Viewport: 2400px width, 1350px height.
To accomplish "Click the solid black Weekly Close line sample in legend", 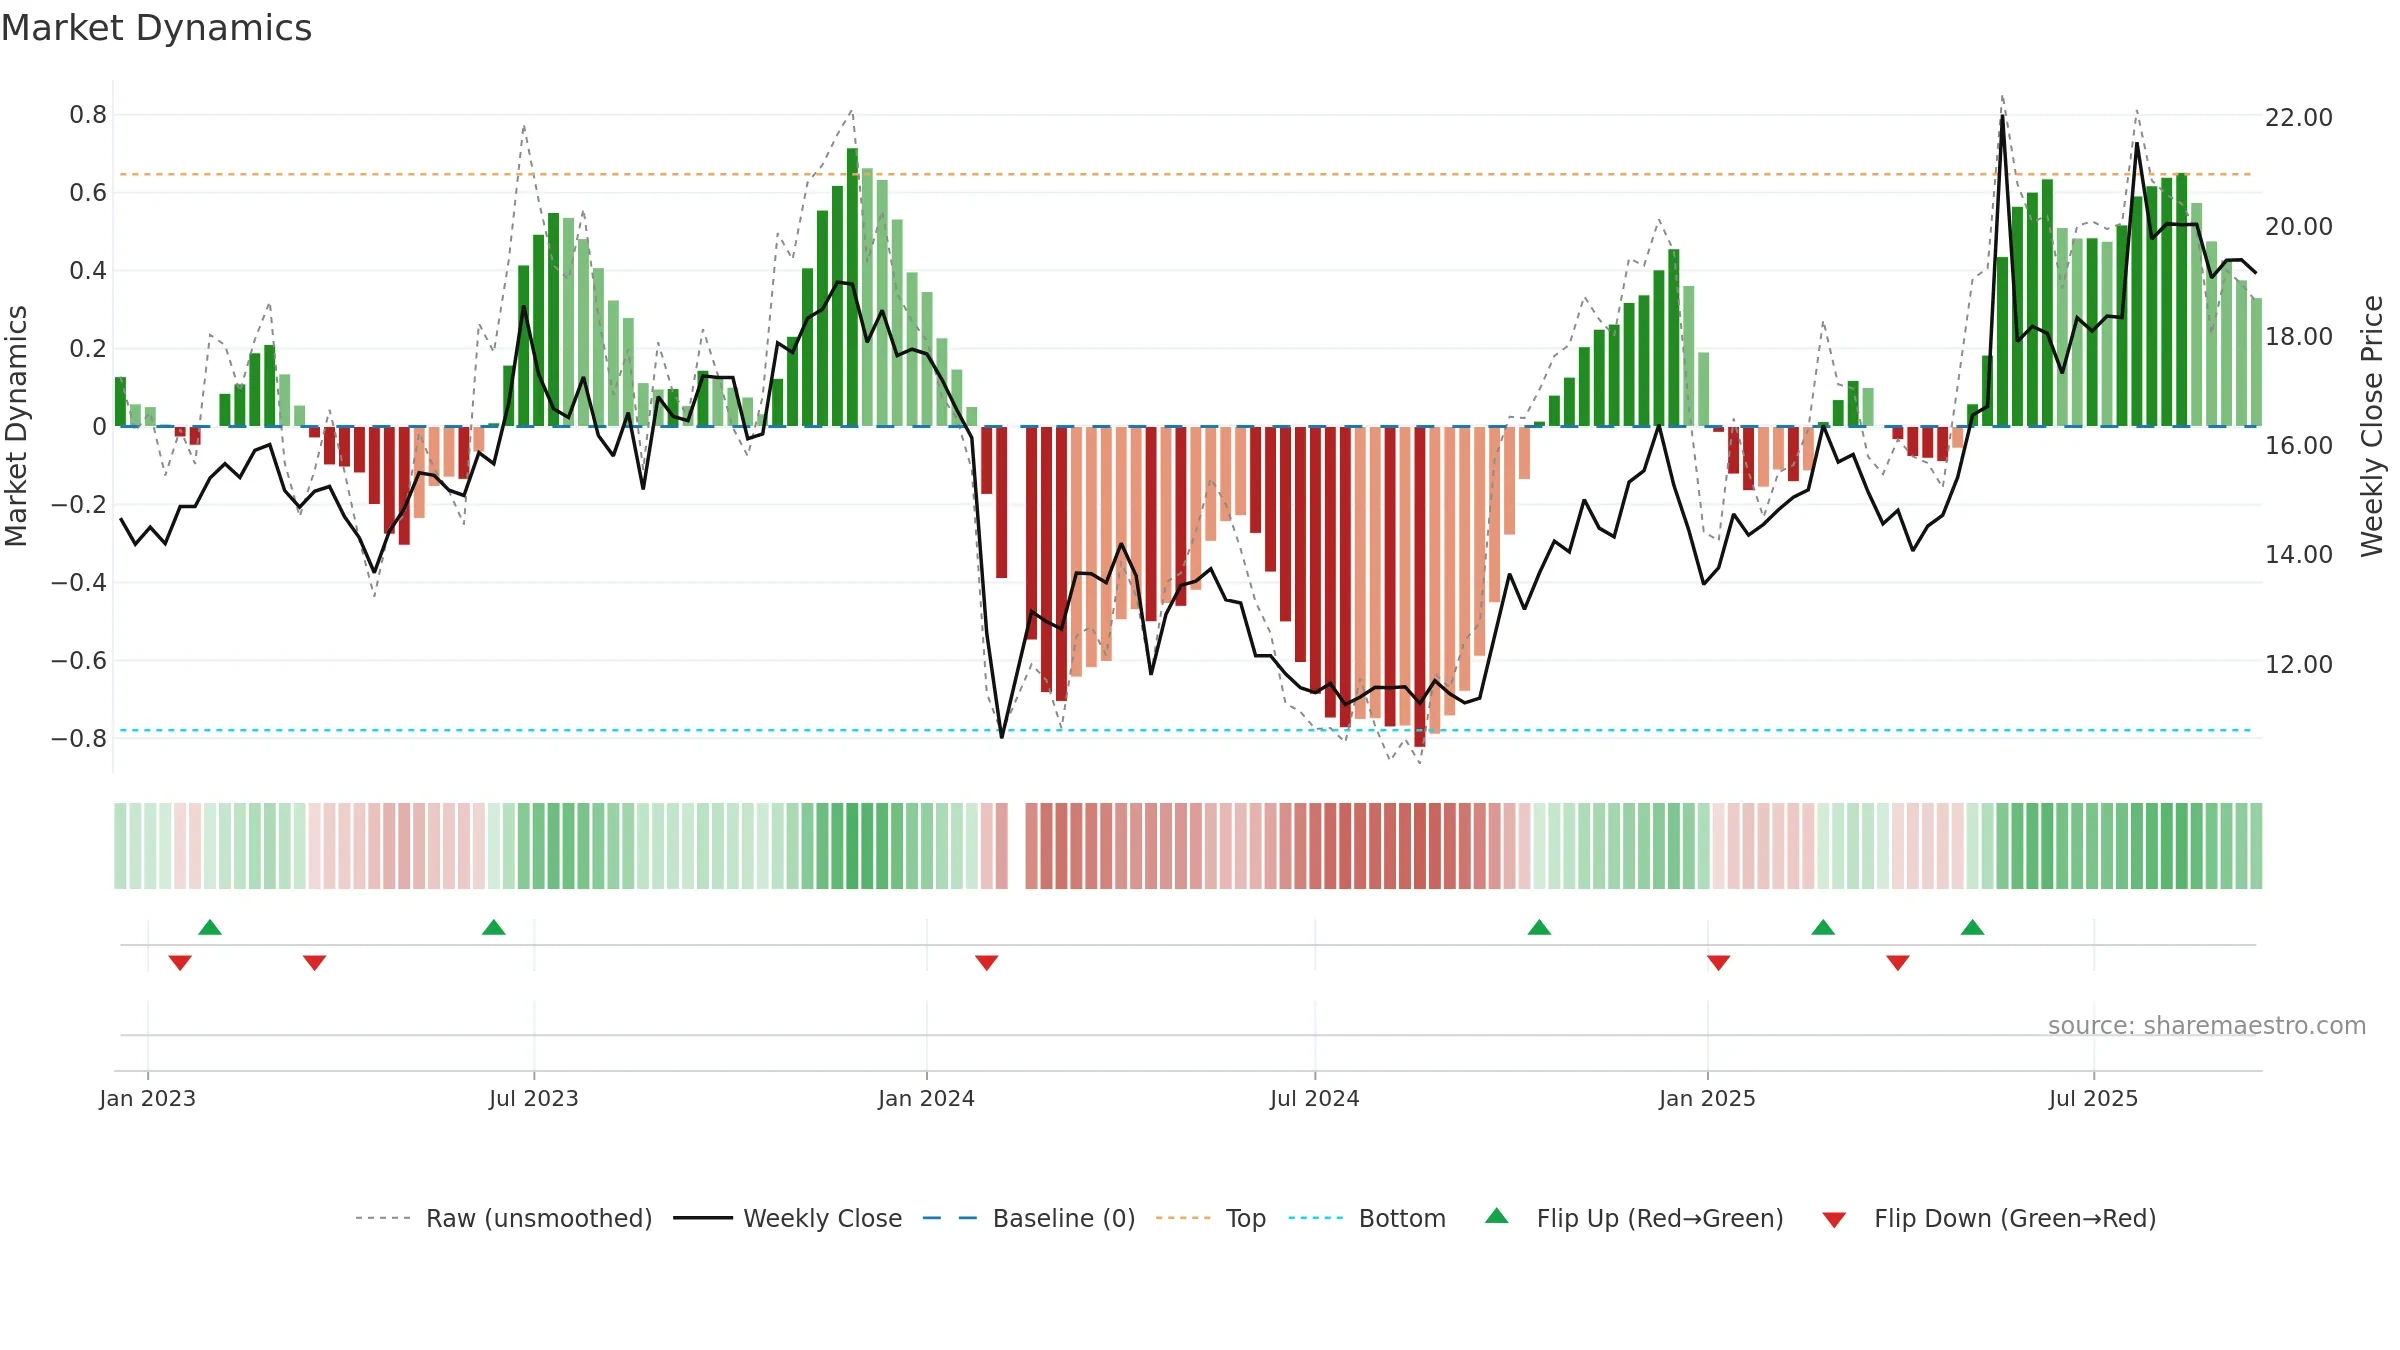I will pyautogui.click(x=702, y=1218).
